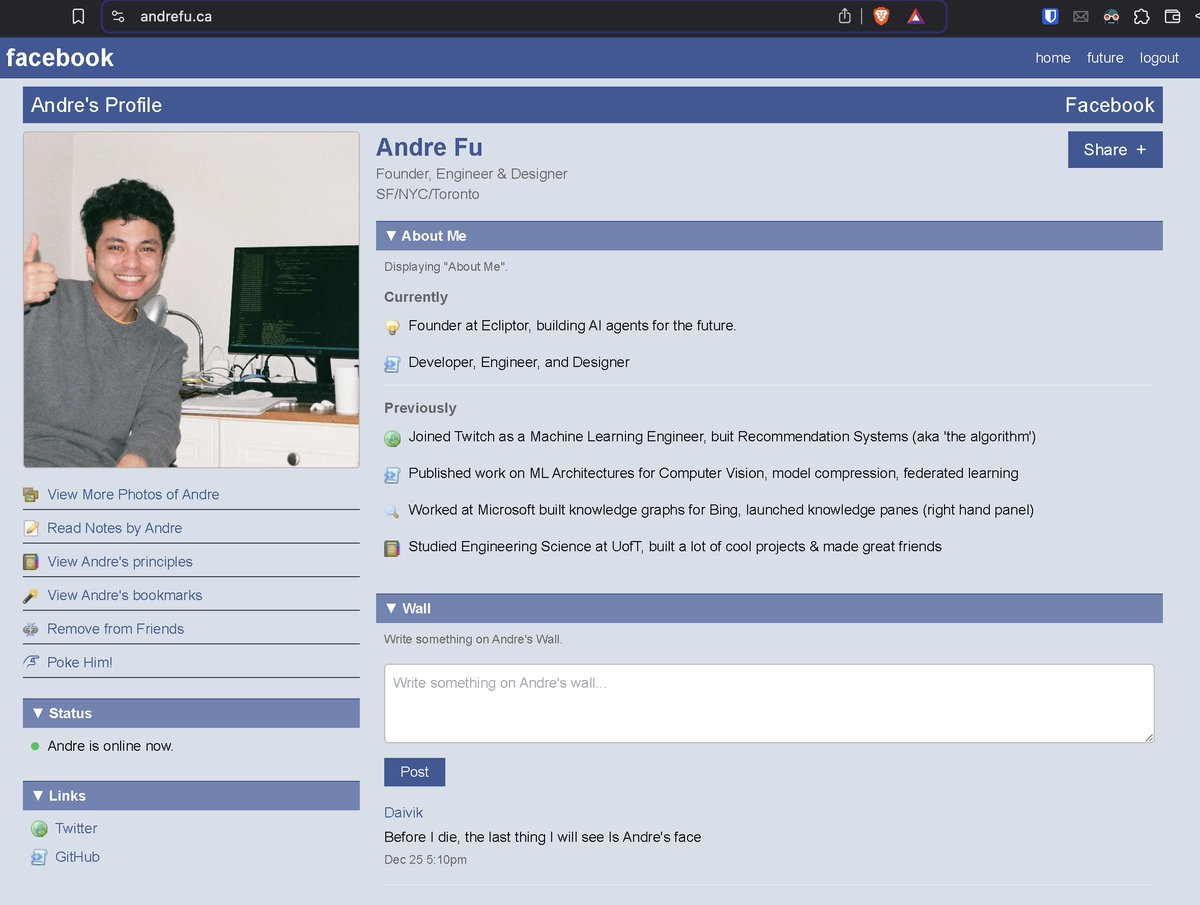Click the 'Currently' heading
1200x905 pixels.
coord(416,297)
